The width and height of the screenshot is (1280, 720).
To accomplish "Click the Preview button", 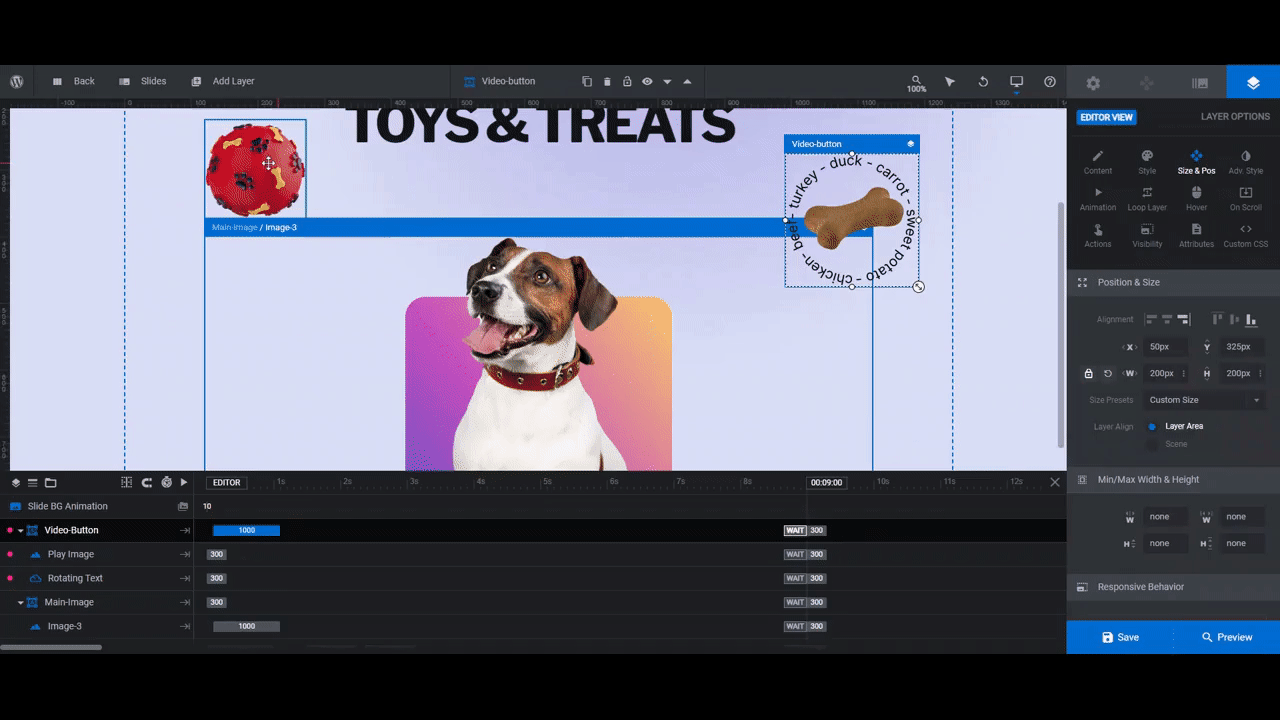I will click(x=1227, y=637).
